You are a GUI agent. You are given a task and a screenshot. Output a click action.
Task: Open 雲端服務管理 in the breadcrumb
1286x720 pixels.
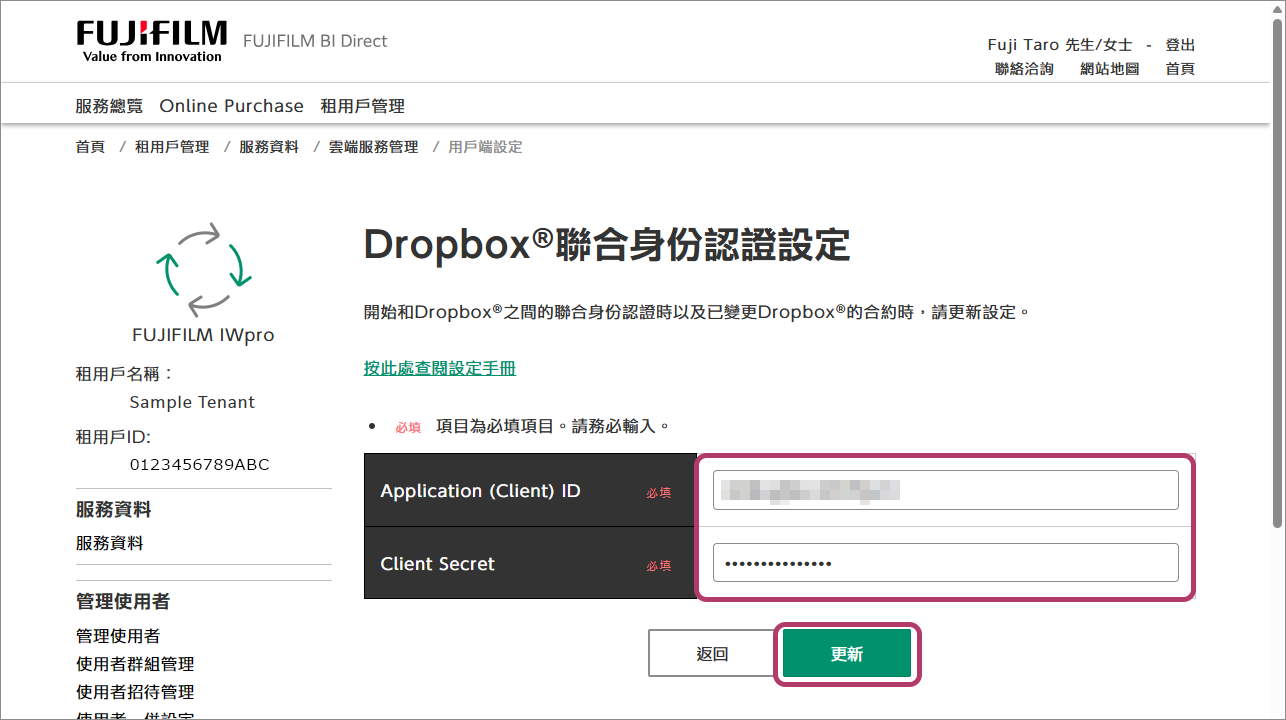pyautogui.click(x=373, y=147)
